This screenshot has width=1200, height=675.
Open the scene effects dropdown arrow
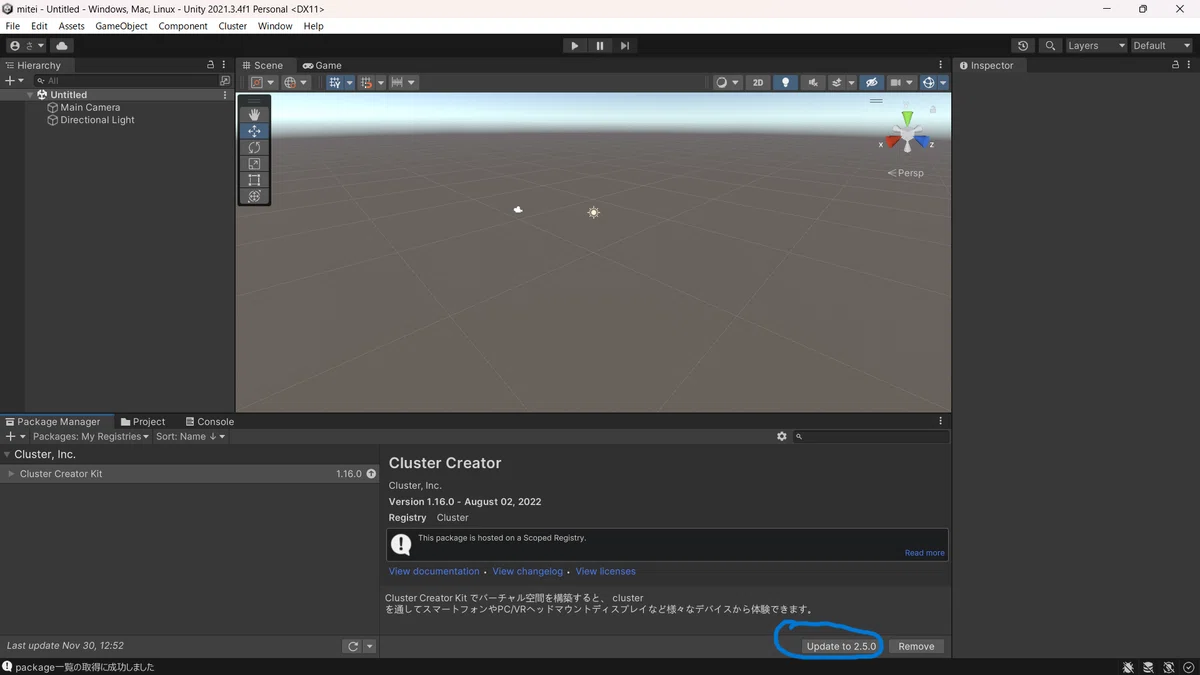point(851,83)
